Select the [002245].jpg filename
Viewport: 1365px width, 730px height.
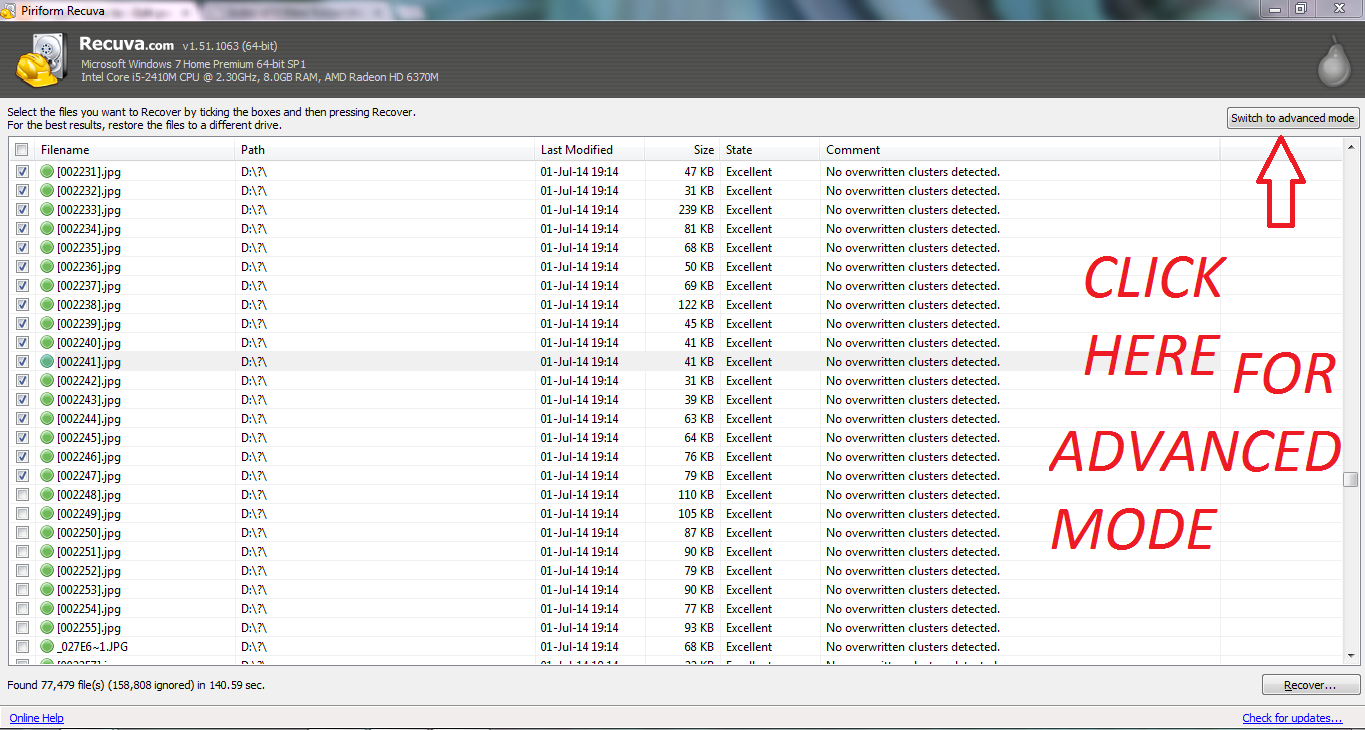coord(89,438)
